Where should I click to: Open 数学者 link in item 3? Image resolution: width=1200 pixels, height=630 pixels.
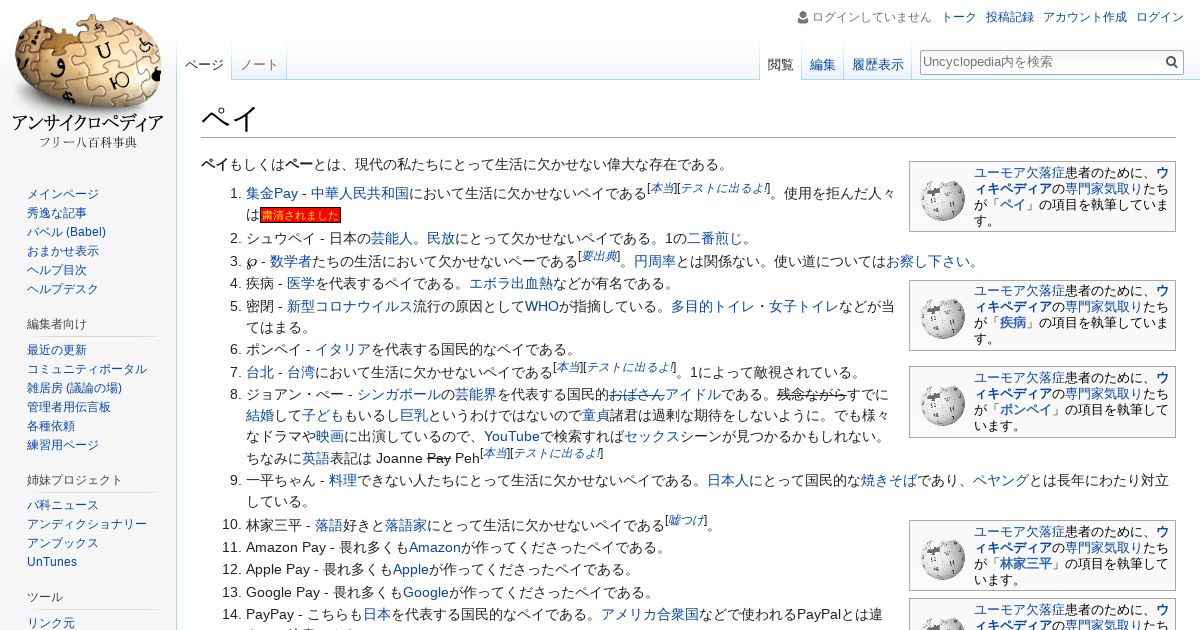point(291,261)
